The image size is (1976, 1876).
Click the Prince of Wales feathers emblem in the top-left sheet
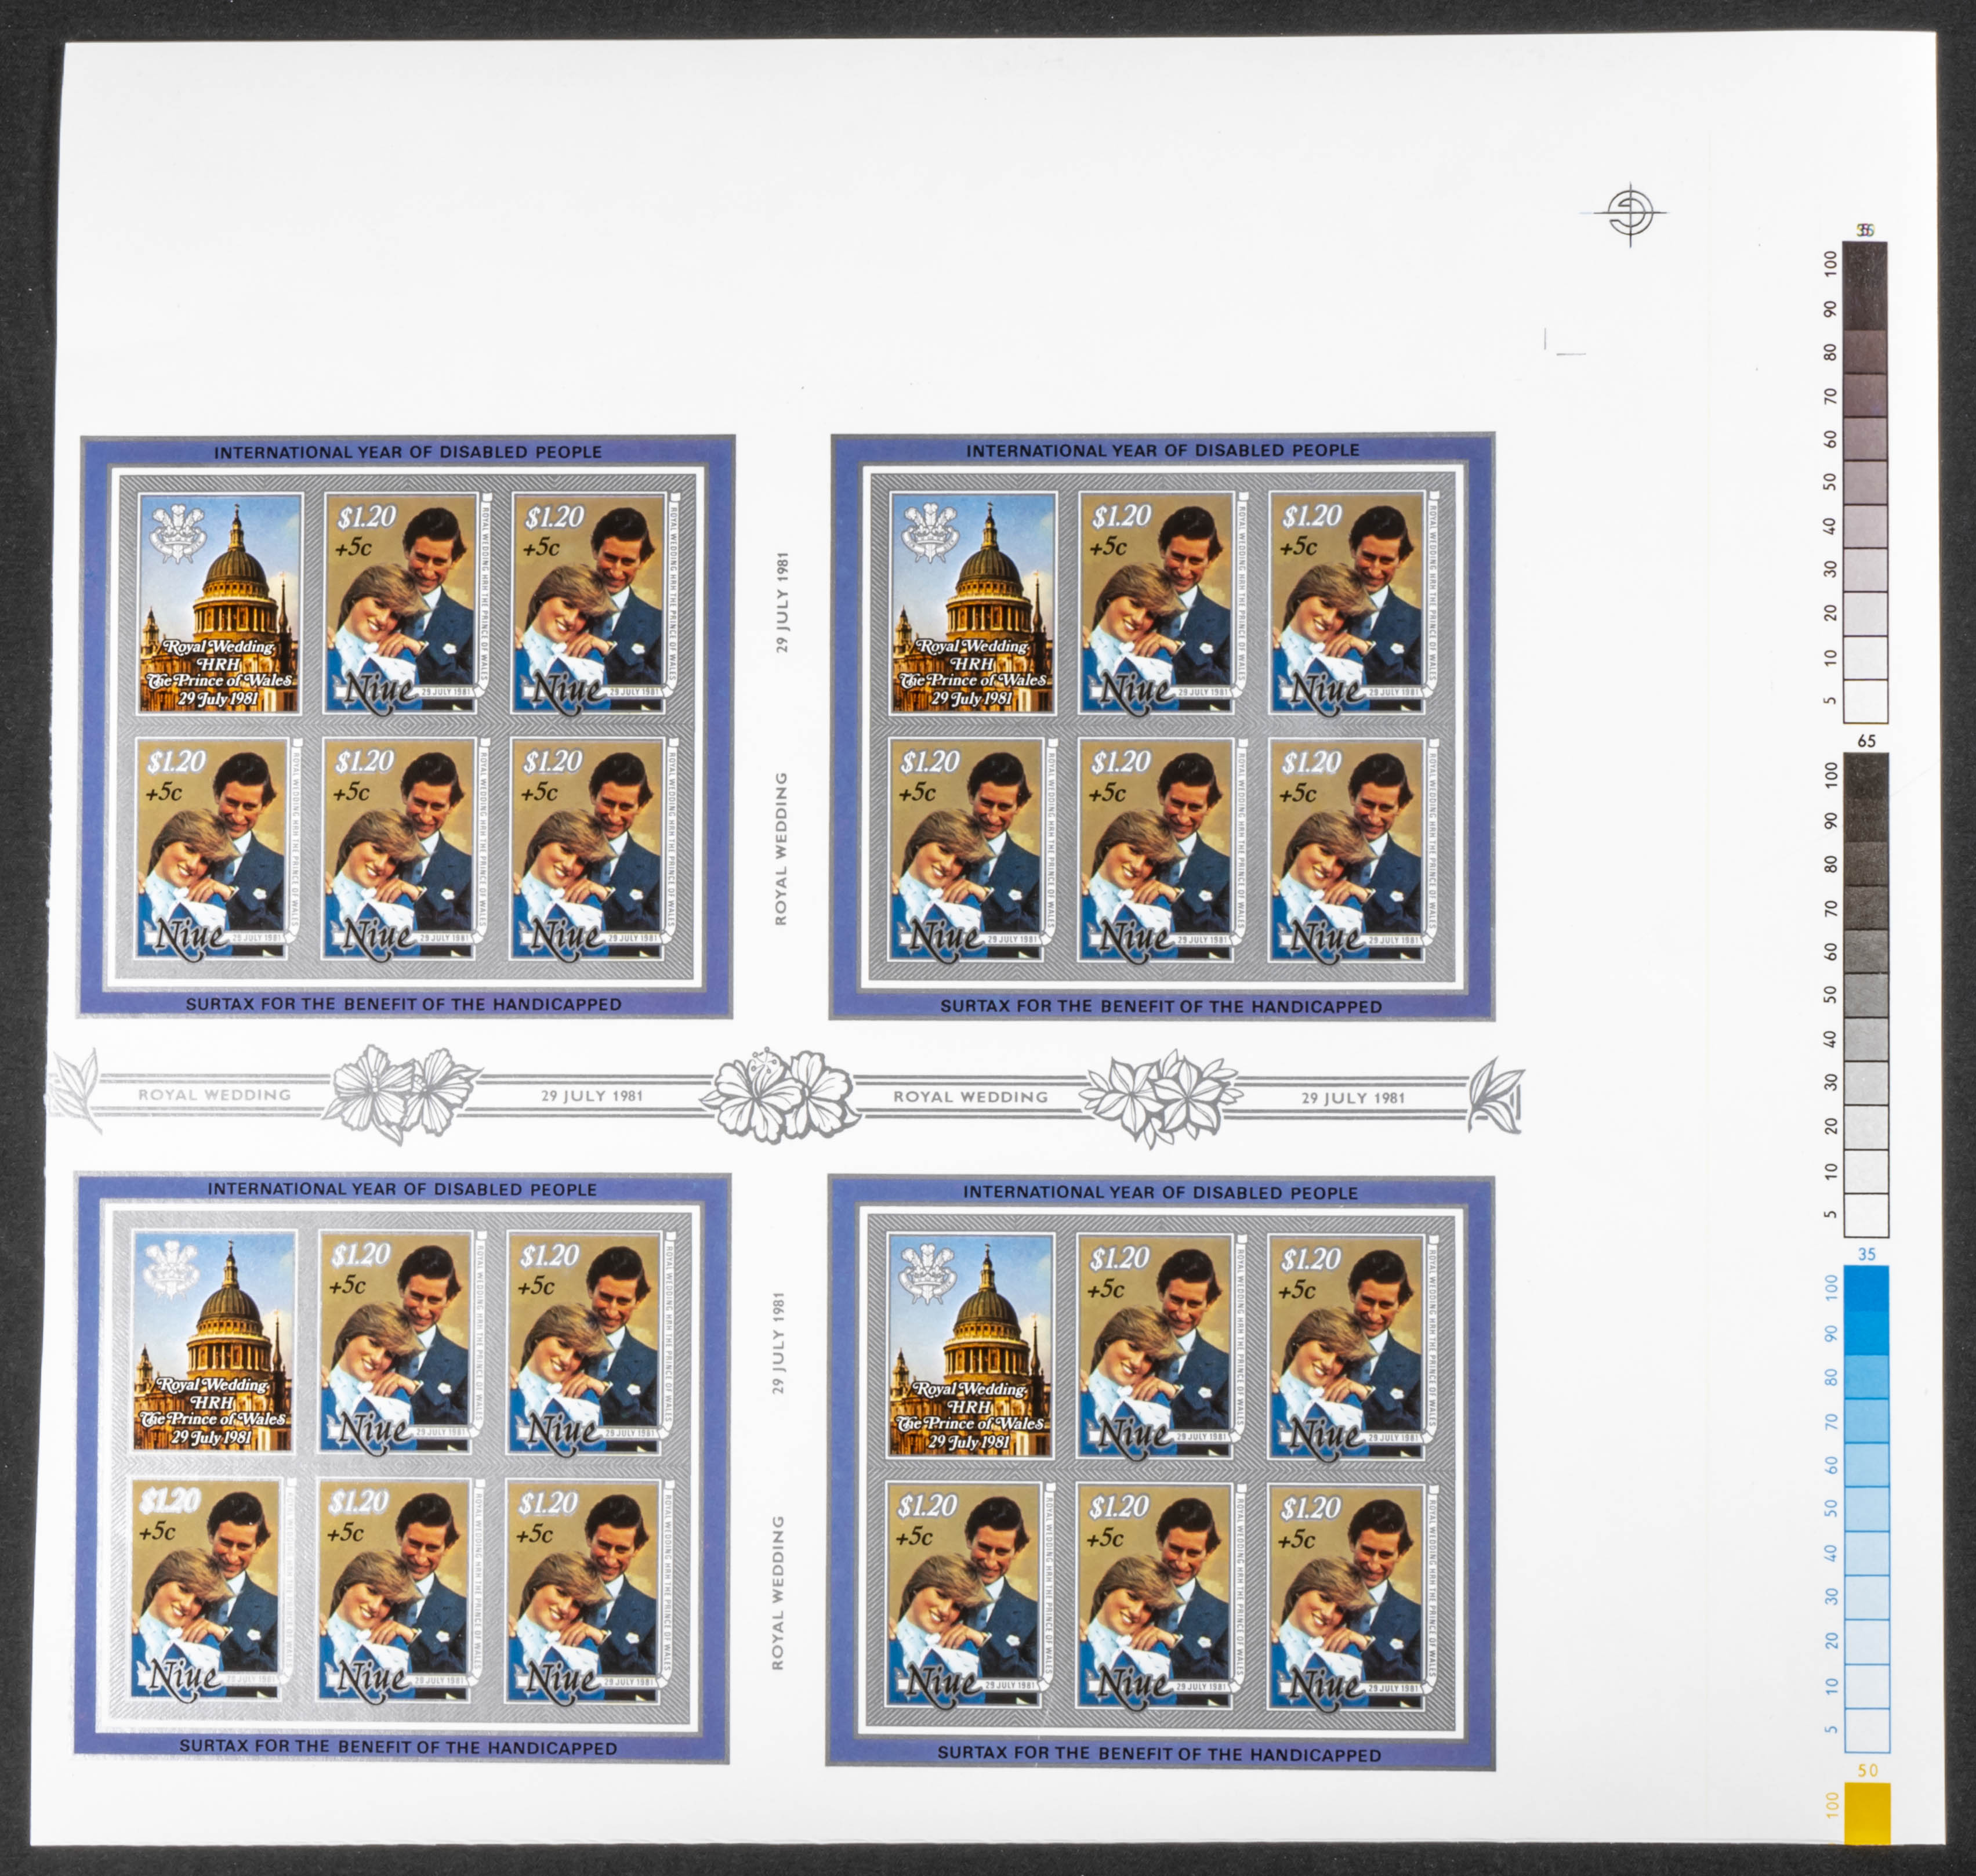pyautogui.click(x=178, y=535)
